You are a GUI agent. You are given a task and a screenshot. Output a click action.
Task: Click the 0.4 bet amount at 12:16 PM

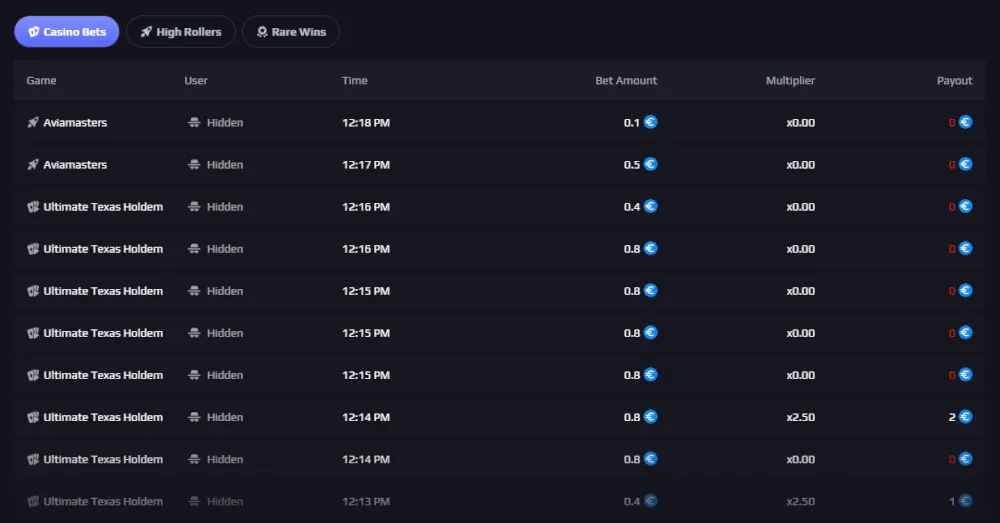click(x=631, y=207)
